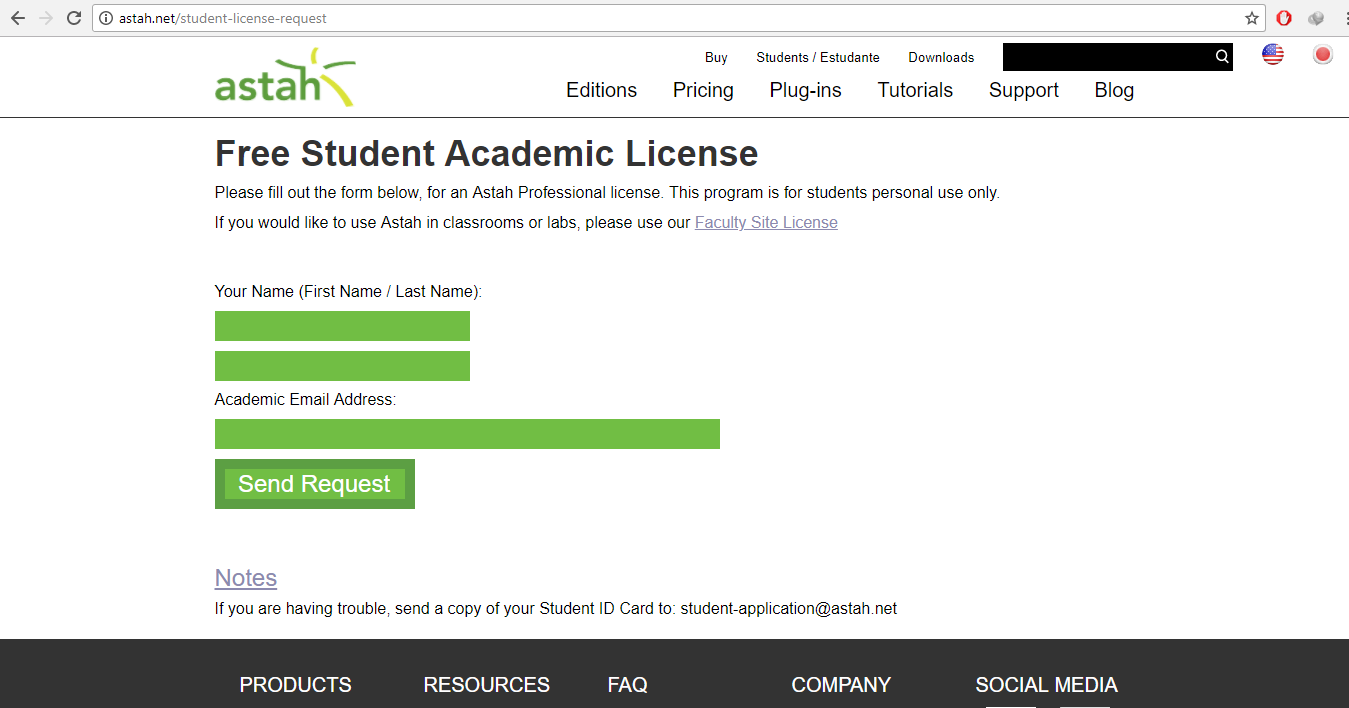Visit the Blog page
1349x708 pixels.
click(x=1114, y=90)
